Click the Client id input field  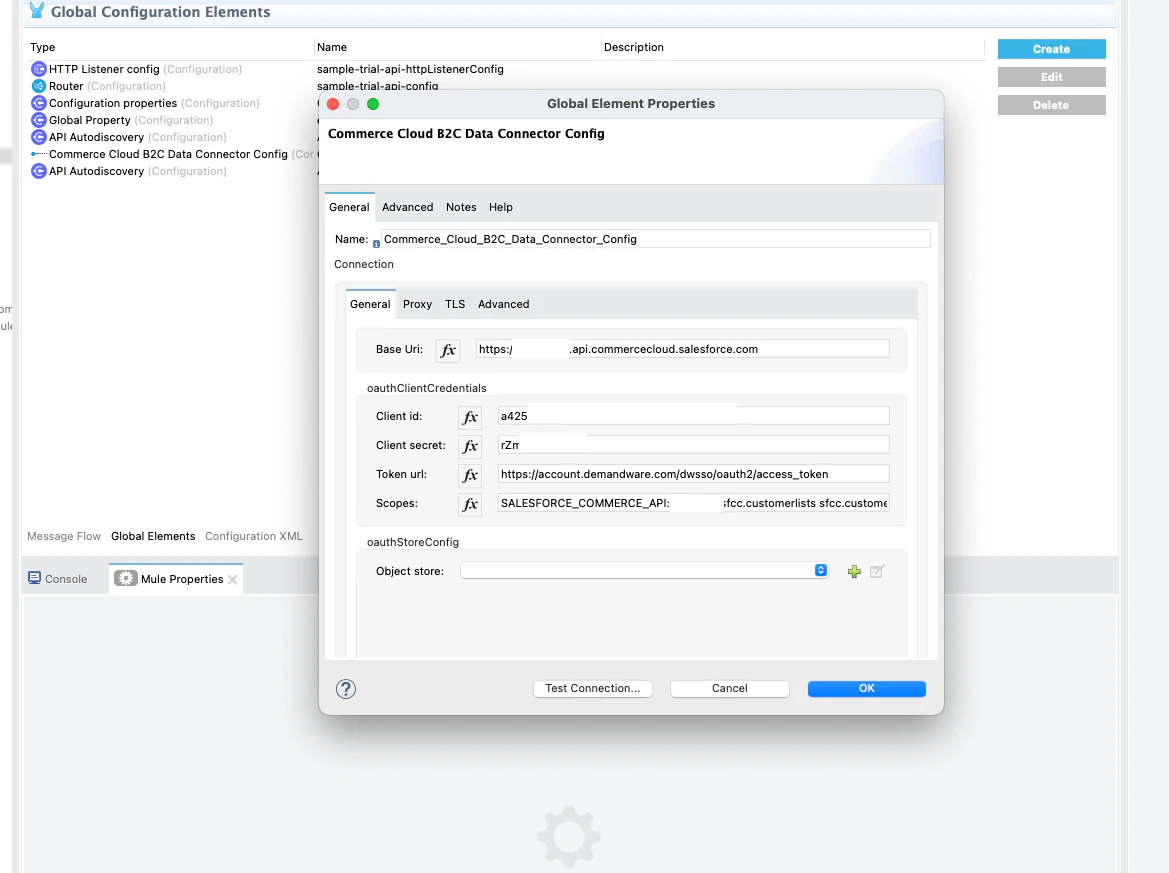(x=693, y=416)
